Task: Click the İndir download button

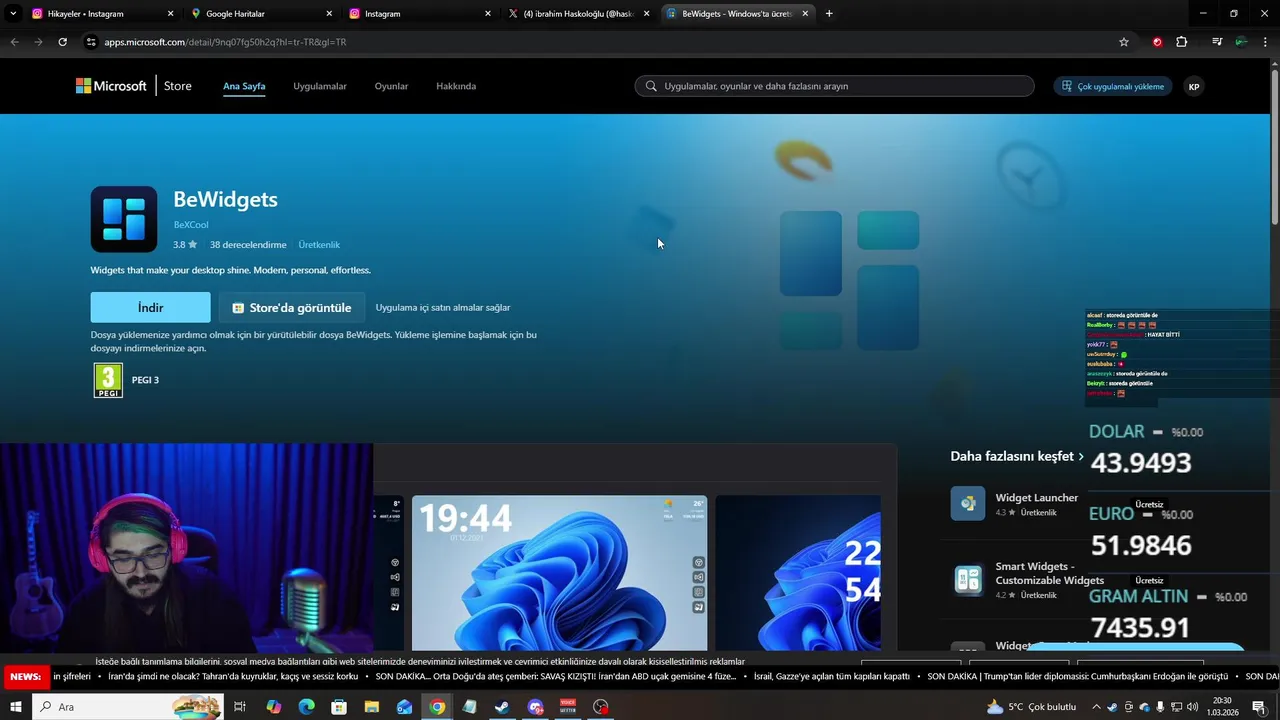Action: tap(150, 308)
